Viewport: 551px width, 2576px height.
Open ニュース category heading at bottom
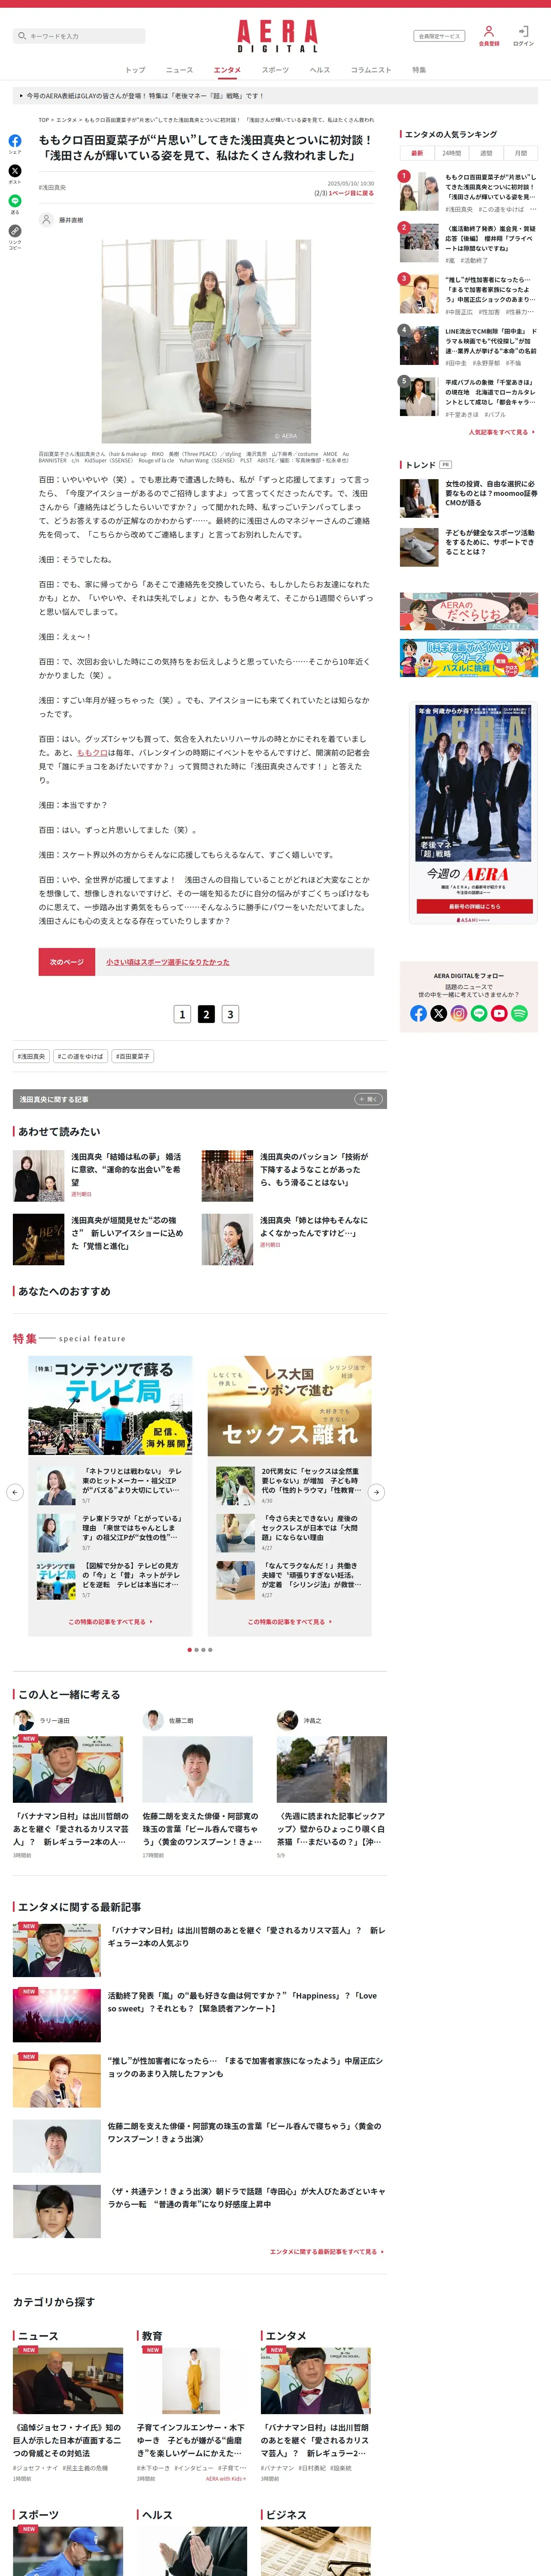tap(38, 2335)
